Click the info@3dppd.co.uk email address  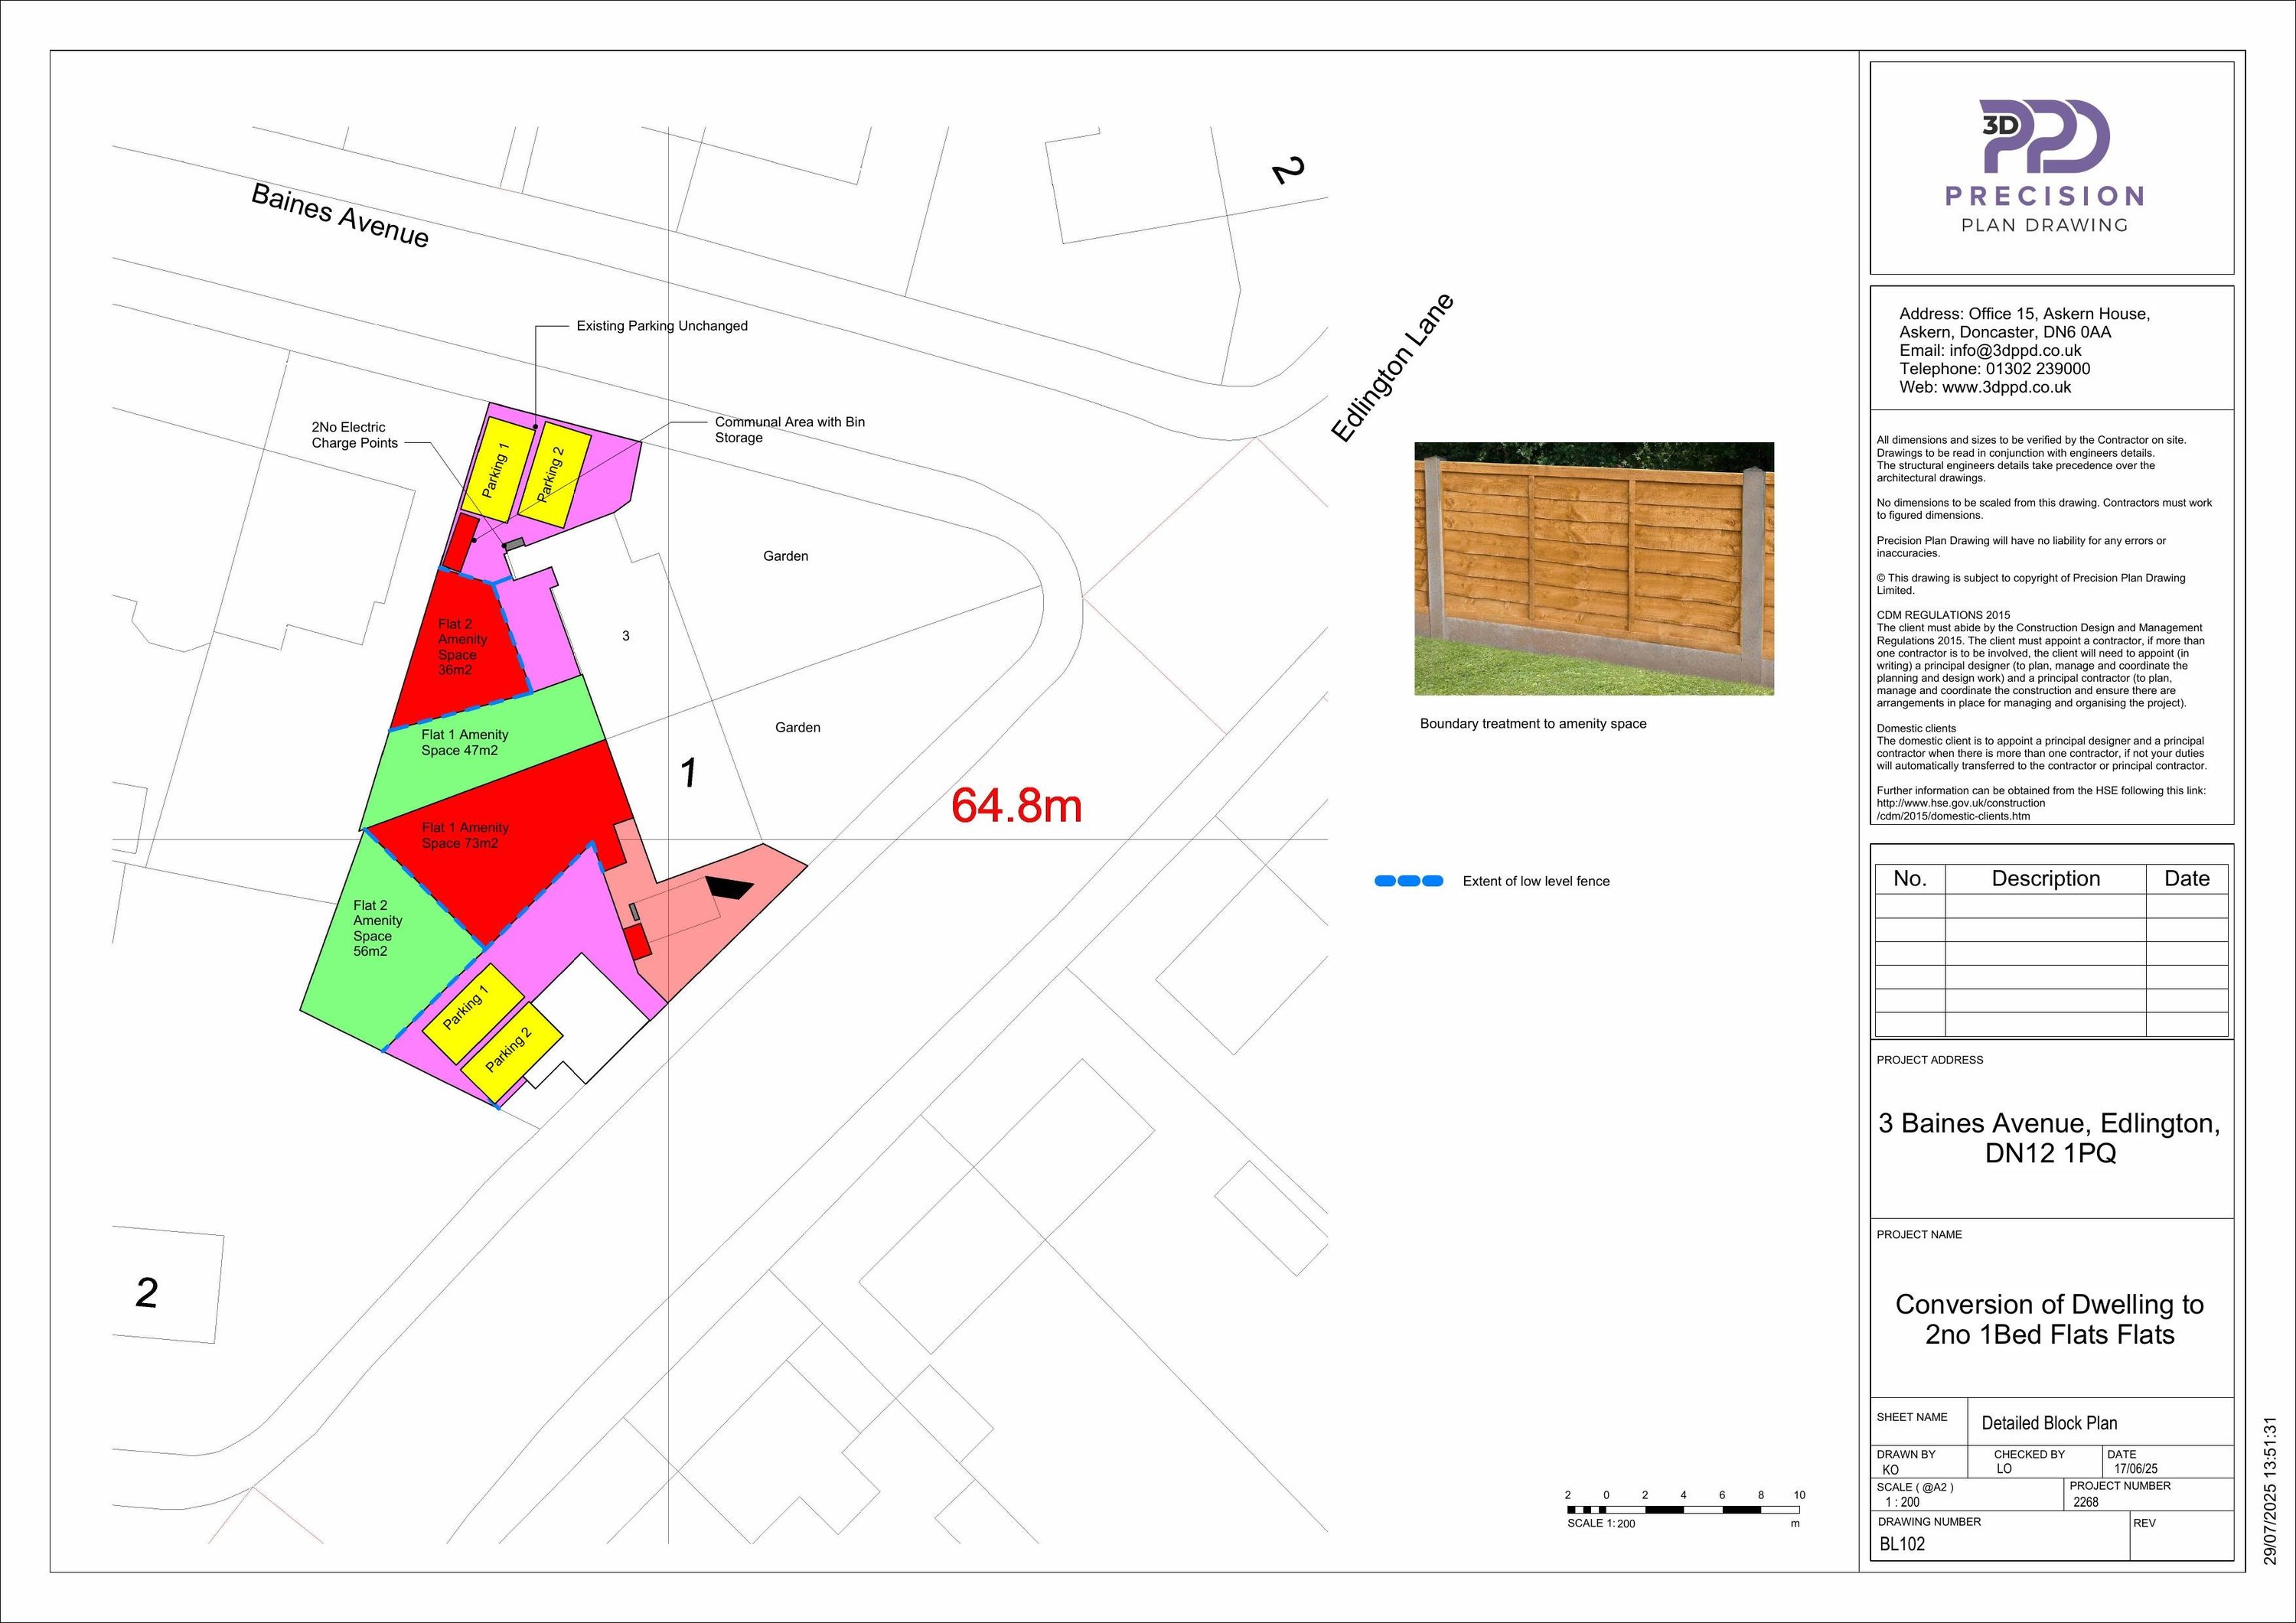pyautogui.click(x=2014, y=351)
